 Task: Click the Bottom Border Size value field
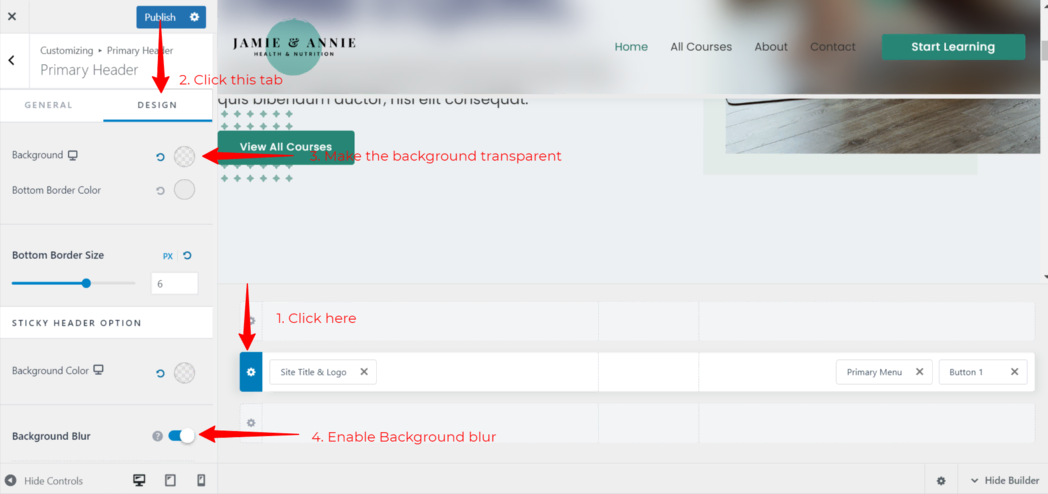tap(174, 284)
